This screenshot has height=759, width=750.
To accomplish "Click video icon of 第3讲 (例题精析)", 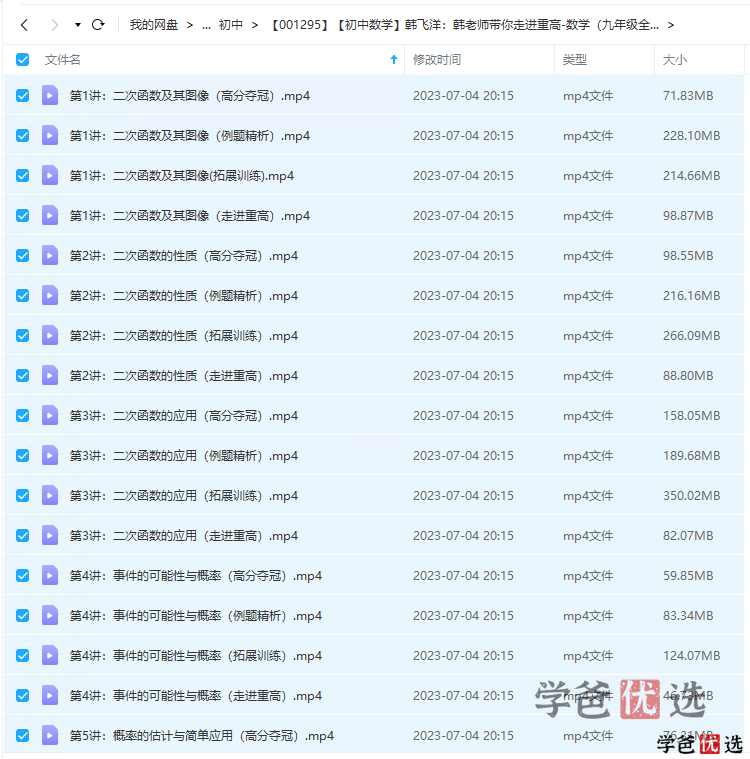I will coord(49,455).
